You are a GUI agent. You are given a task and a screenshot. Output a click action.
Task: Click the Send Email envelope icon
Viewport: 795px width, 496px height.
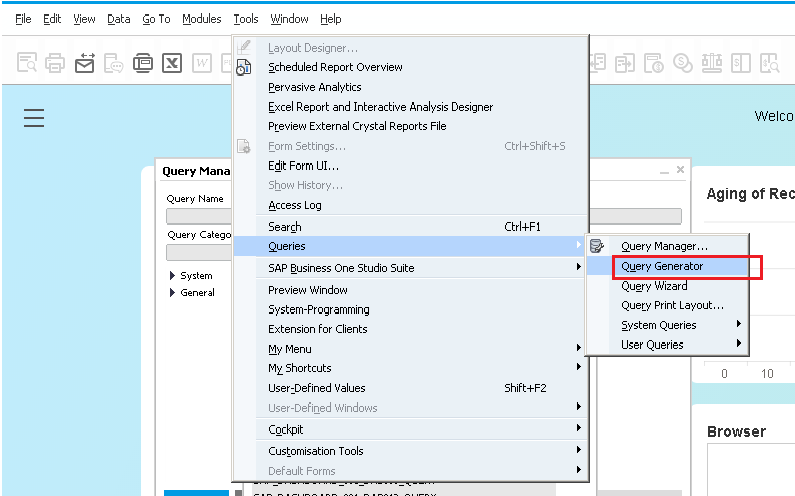85,63
